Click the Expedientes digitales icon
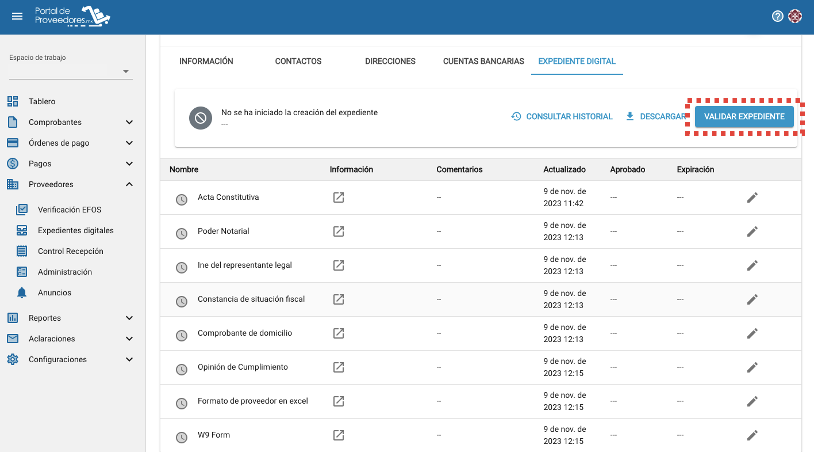Image resolution: width=814 pixels, height=452 pixels. [22, 230]
